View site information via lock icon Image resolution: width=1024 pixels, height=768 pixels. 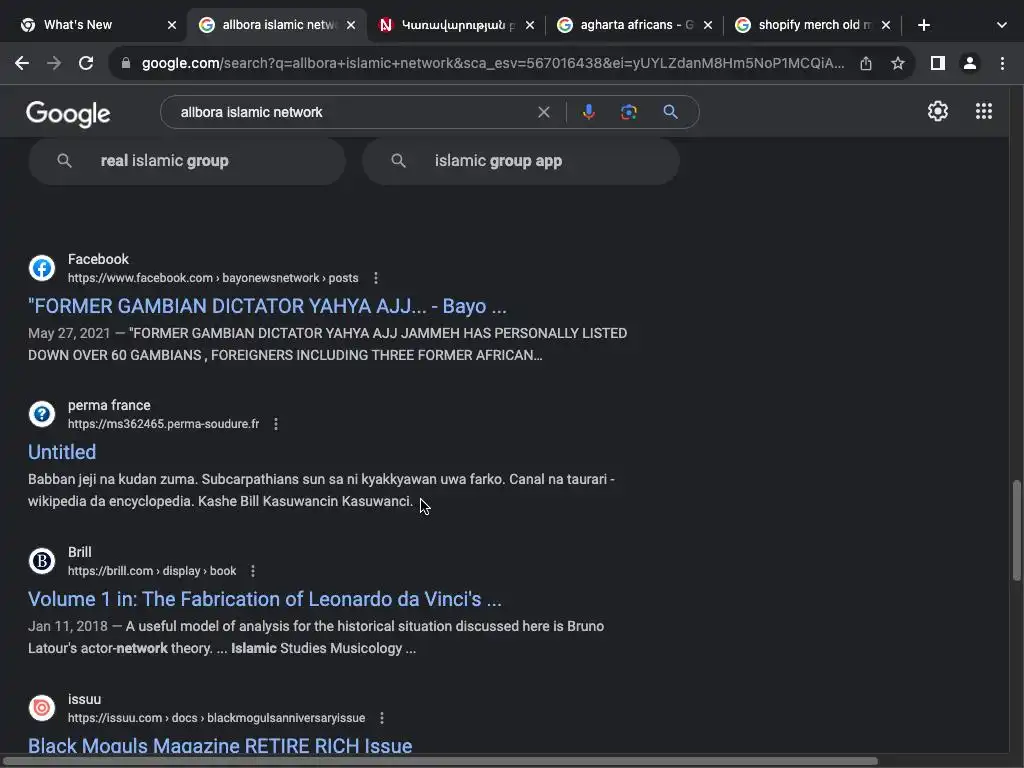pos(126,63)
